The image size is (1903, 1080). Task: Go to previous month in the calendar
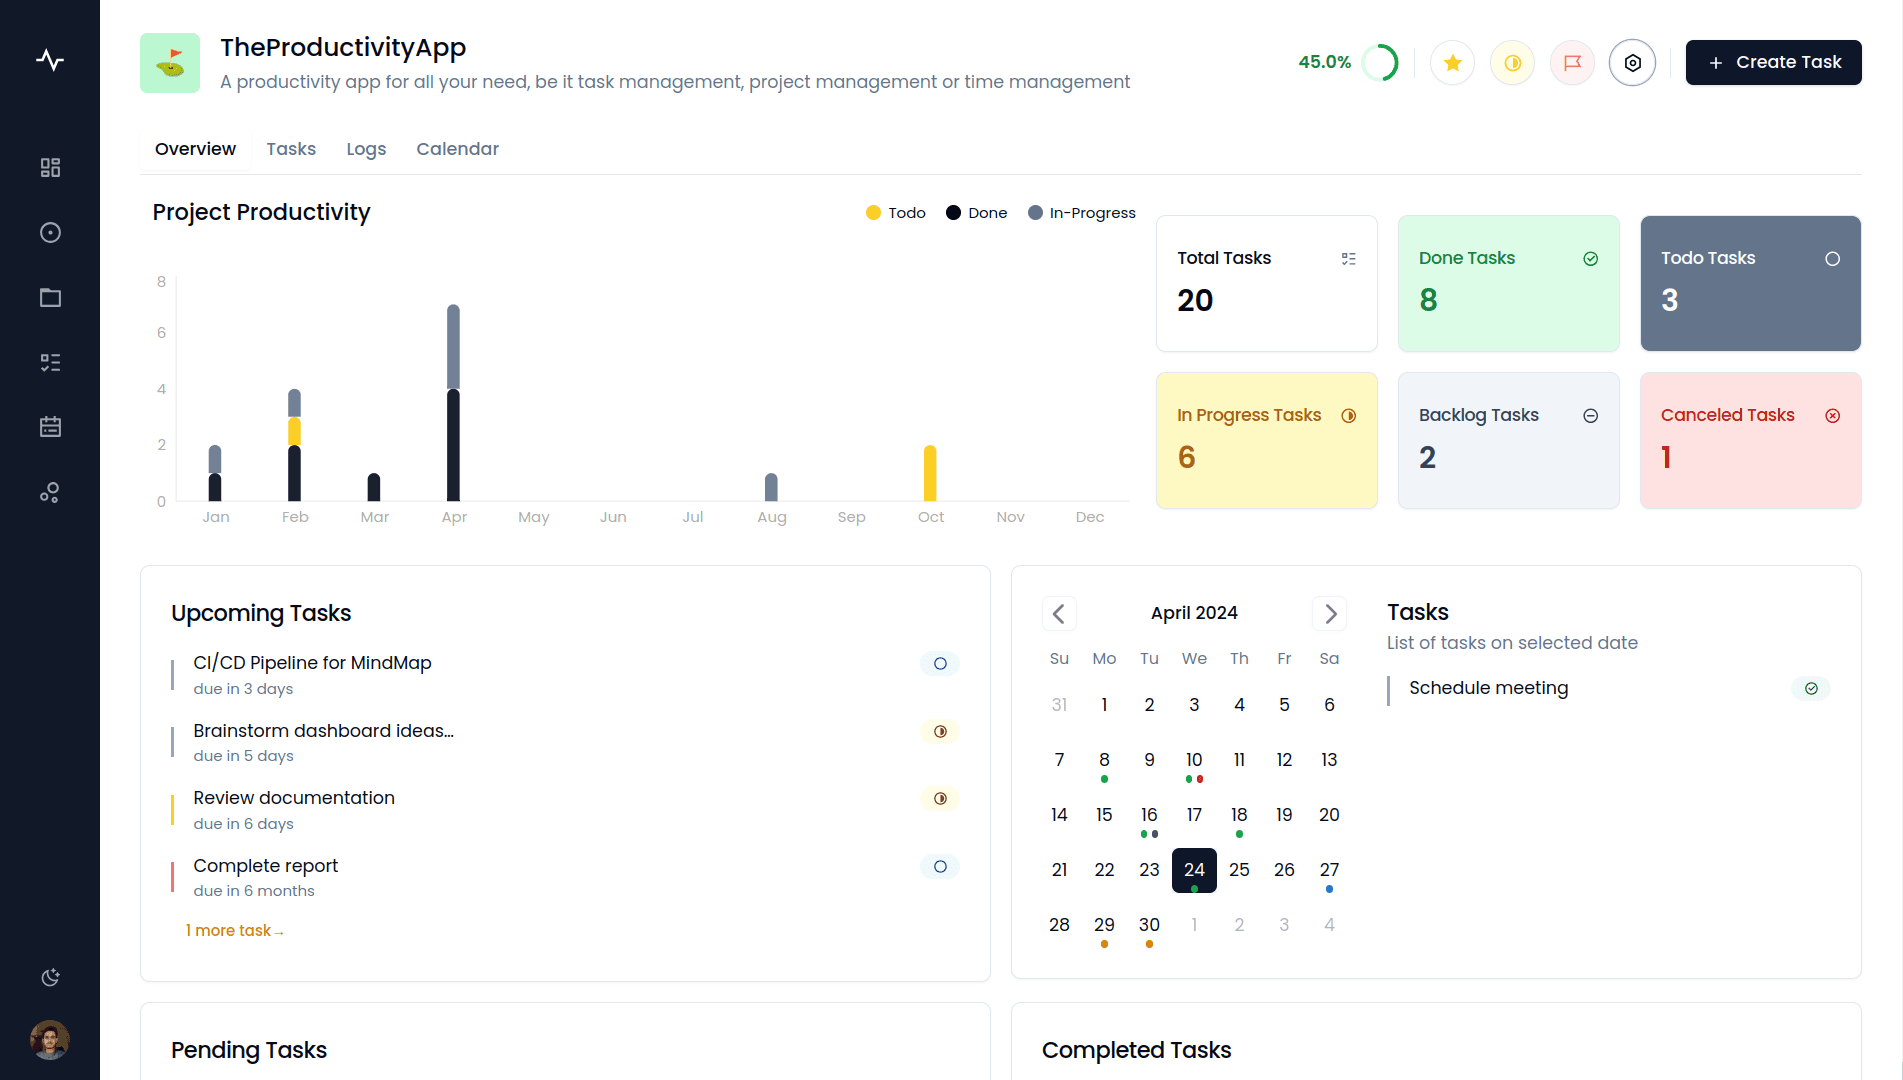click(1059, 613)
